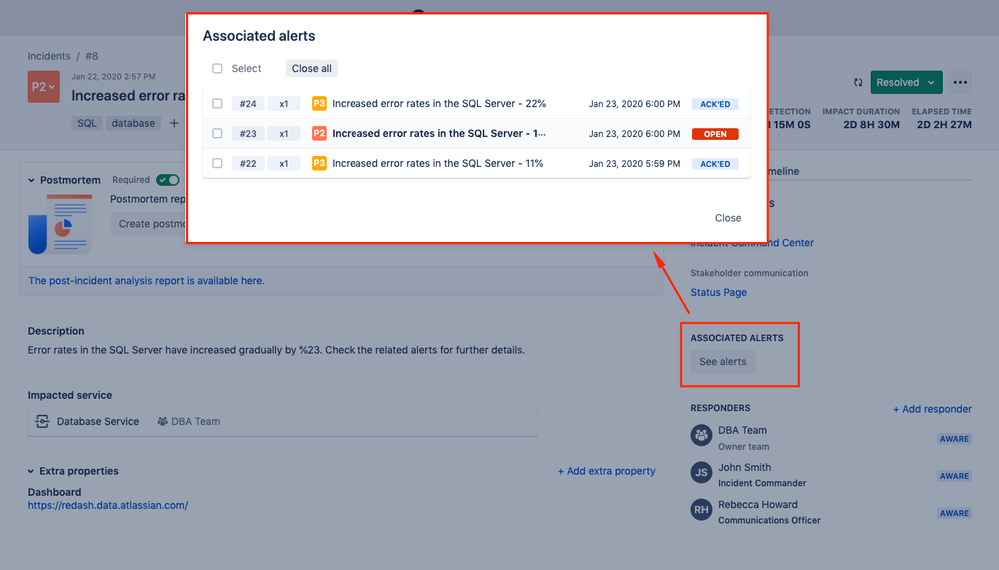
Task: Open the redash.data.atlassian.com dashboard link
Action: (108, 505)
